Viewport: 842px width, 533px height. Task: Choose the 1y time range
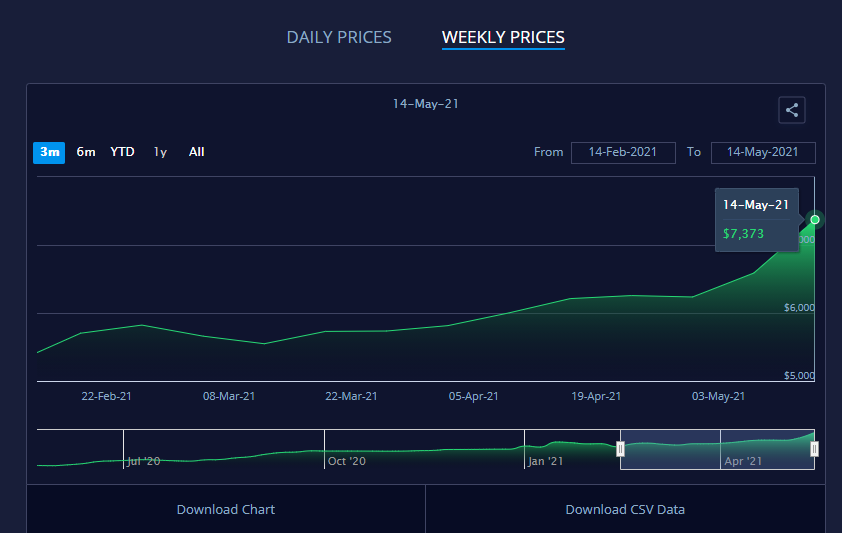click(x=160, y=152)
